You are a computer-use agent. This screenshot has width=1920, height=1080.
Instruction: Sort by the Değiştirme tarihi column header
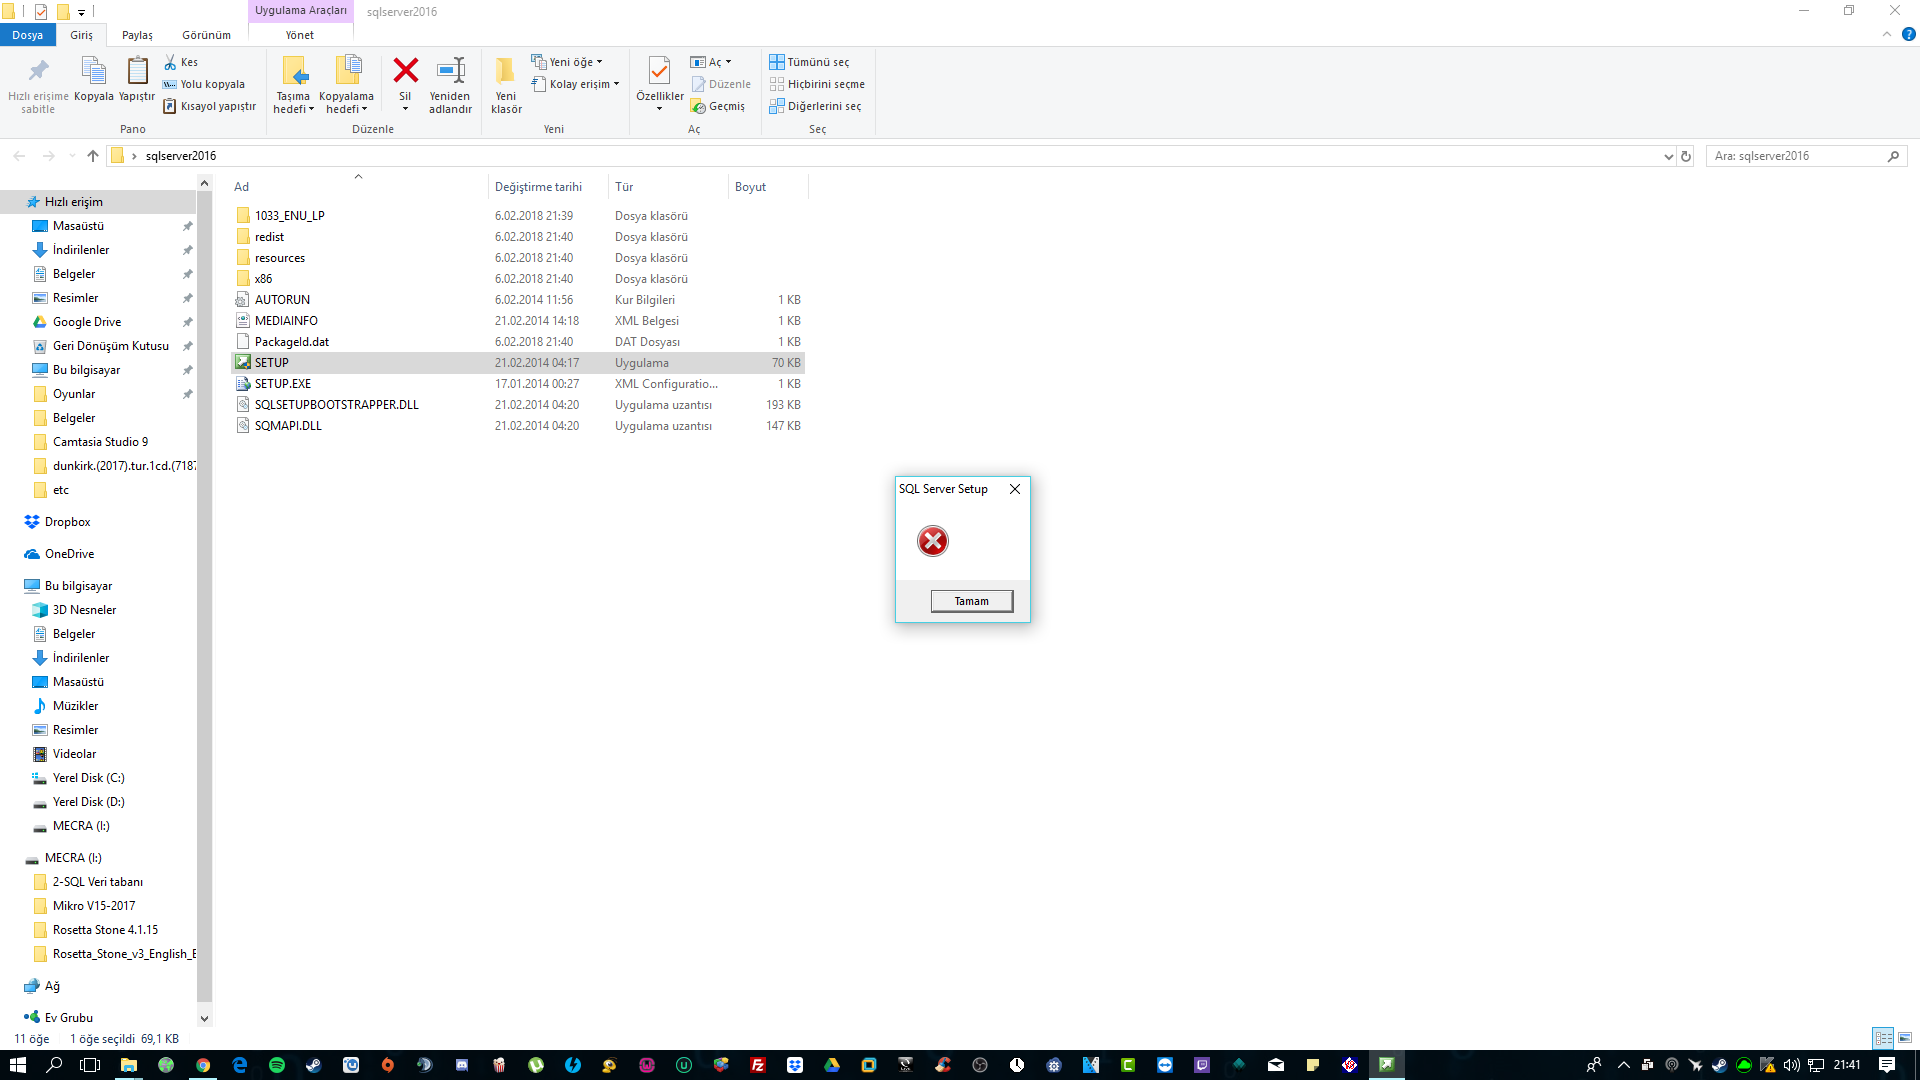pos(548,187)
